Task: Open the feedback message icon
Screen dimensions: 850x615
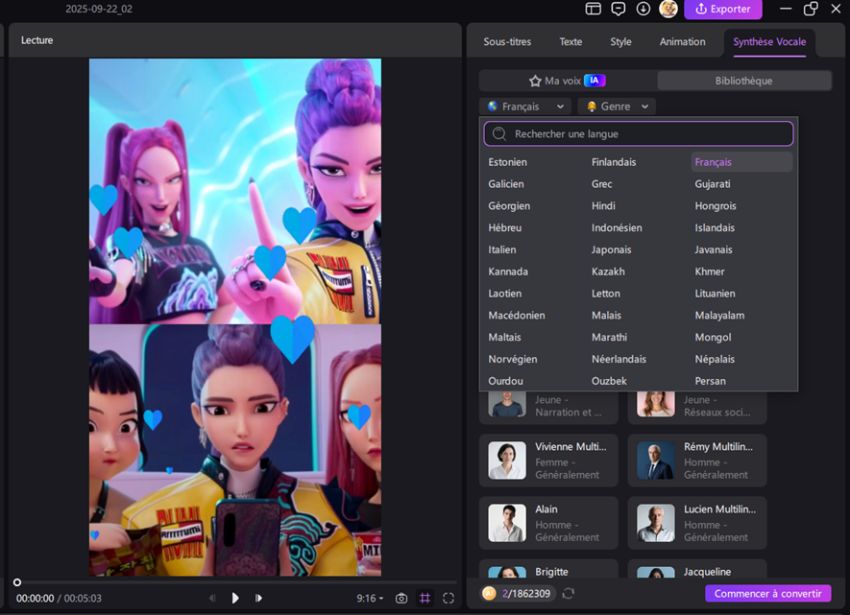Action: pos(618,9)
